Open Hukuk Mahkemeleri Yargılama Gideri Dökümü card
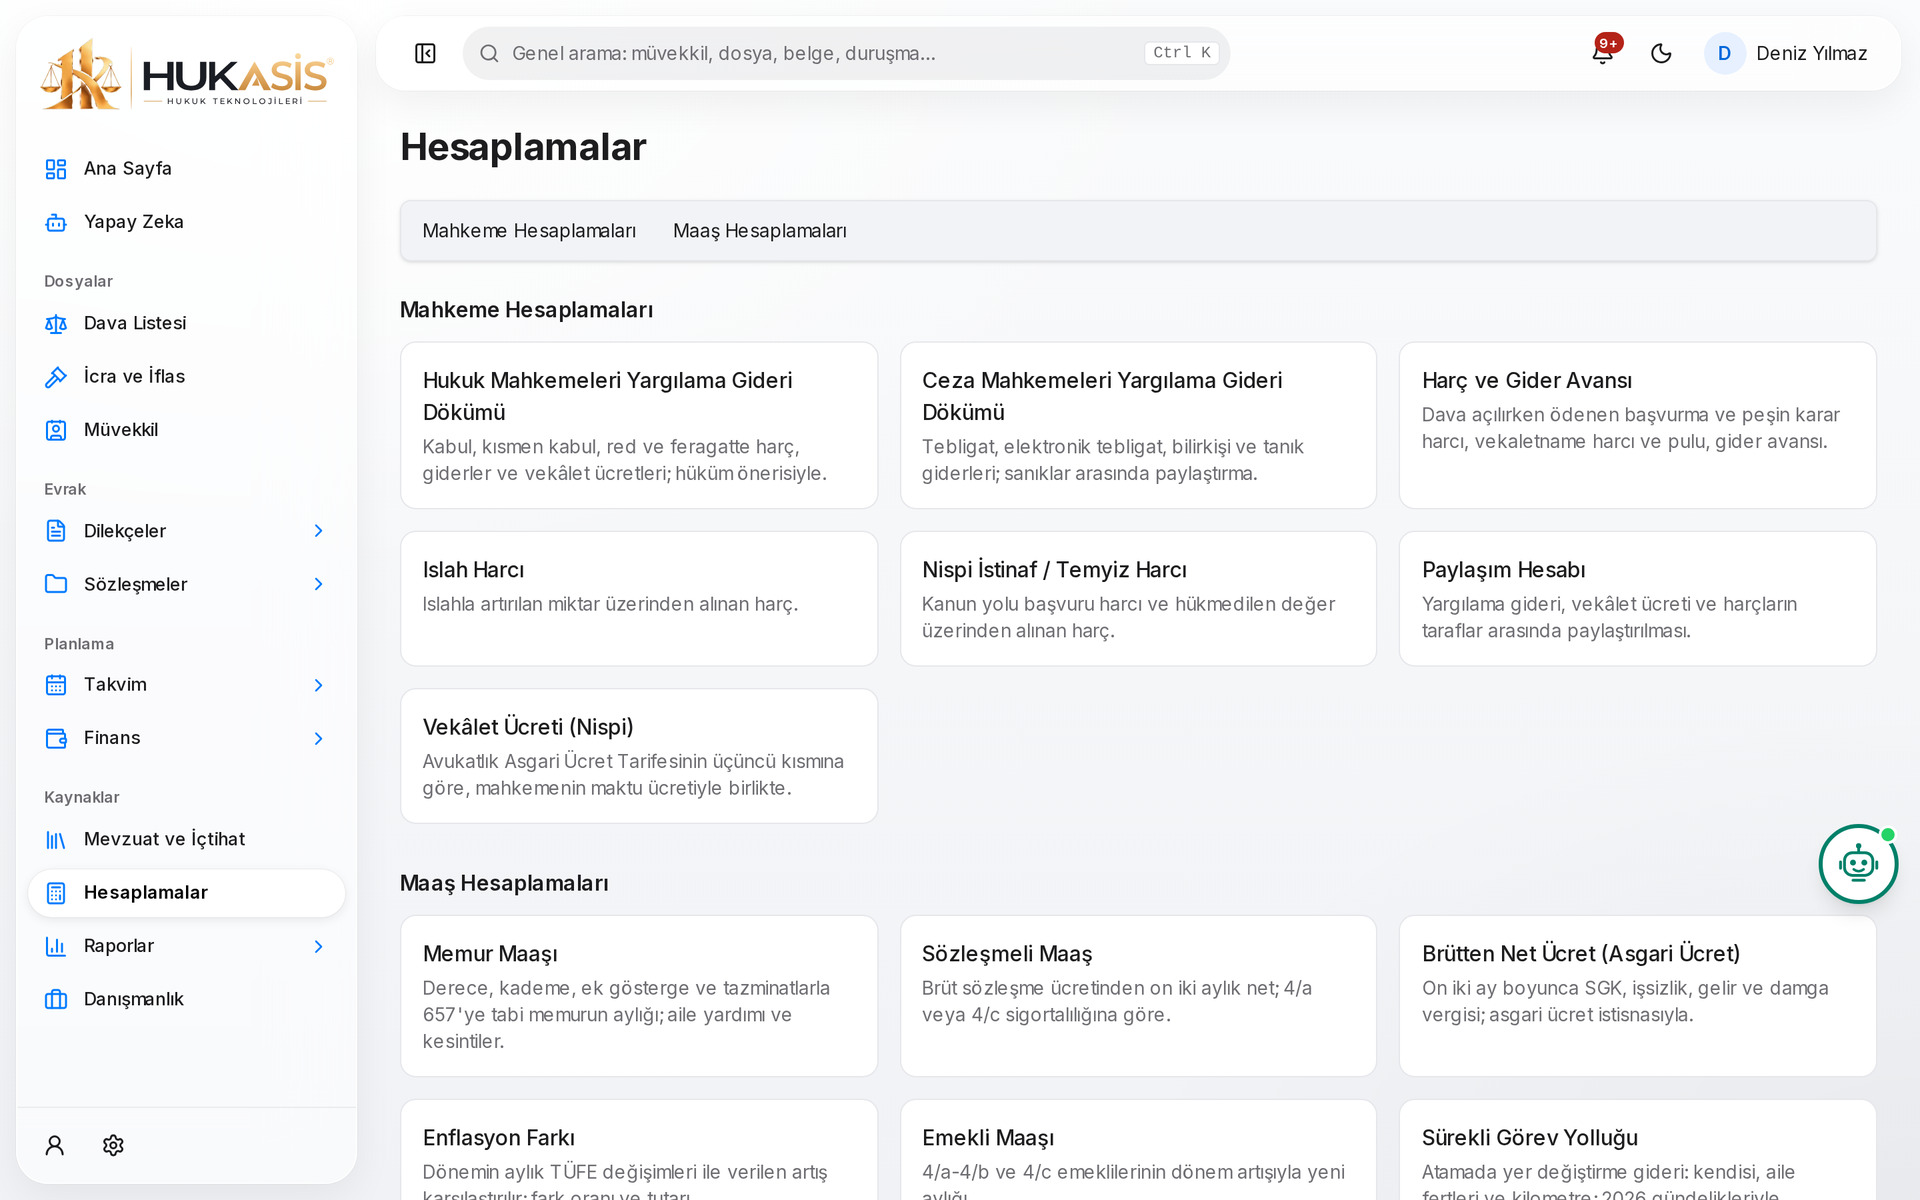This screenshot has height=1200, width=1920. 639,425
